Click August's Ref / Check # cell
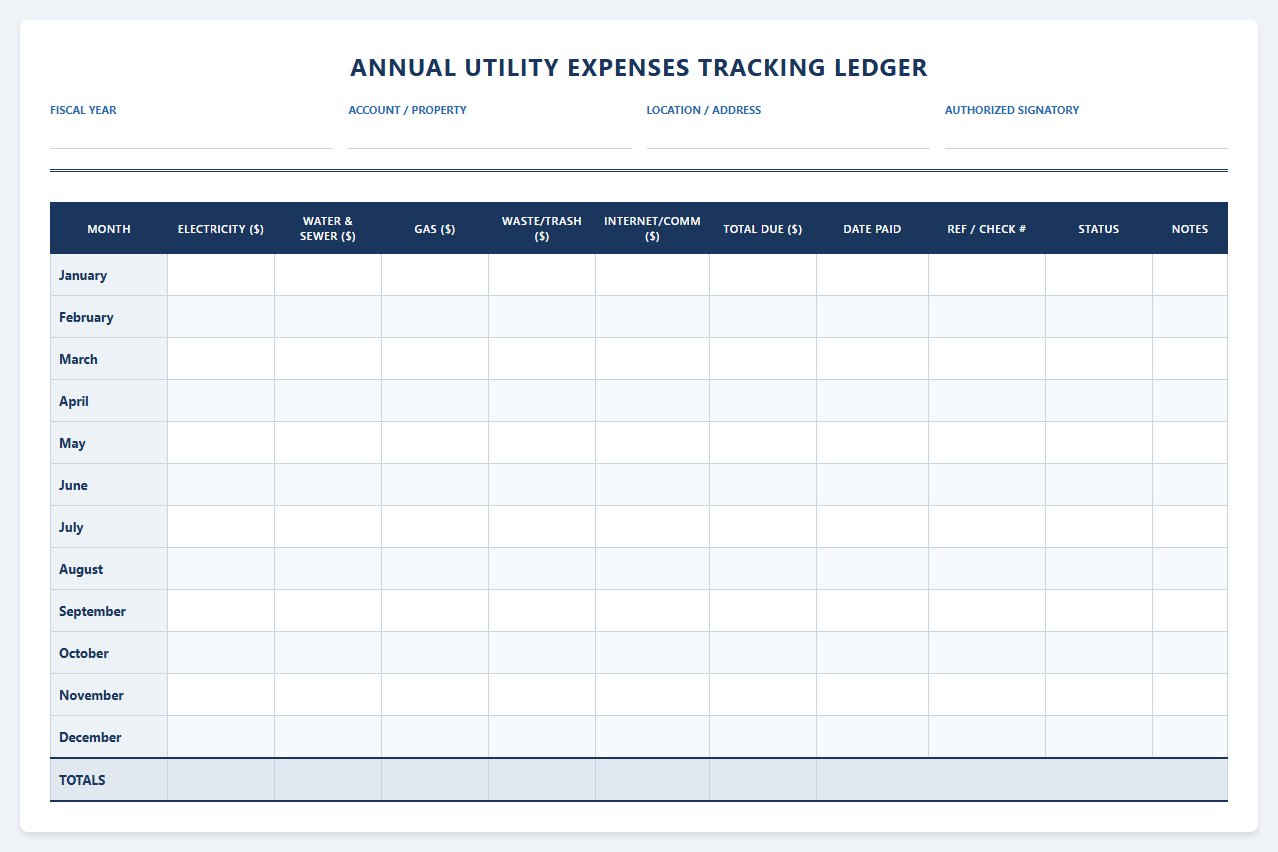The width and height of the screenshot is (1278, 852). [x=987, y=569]
